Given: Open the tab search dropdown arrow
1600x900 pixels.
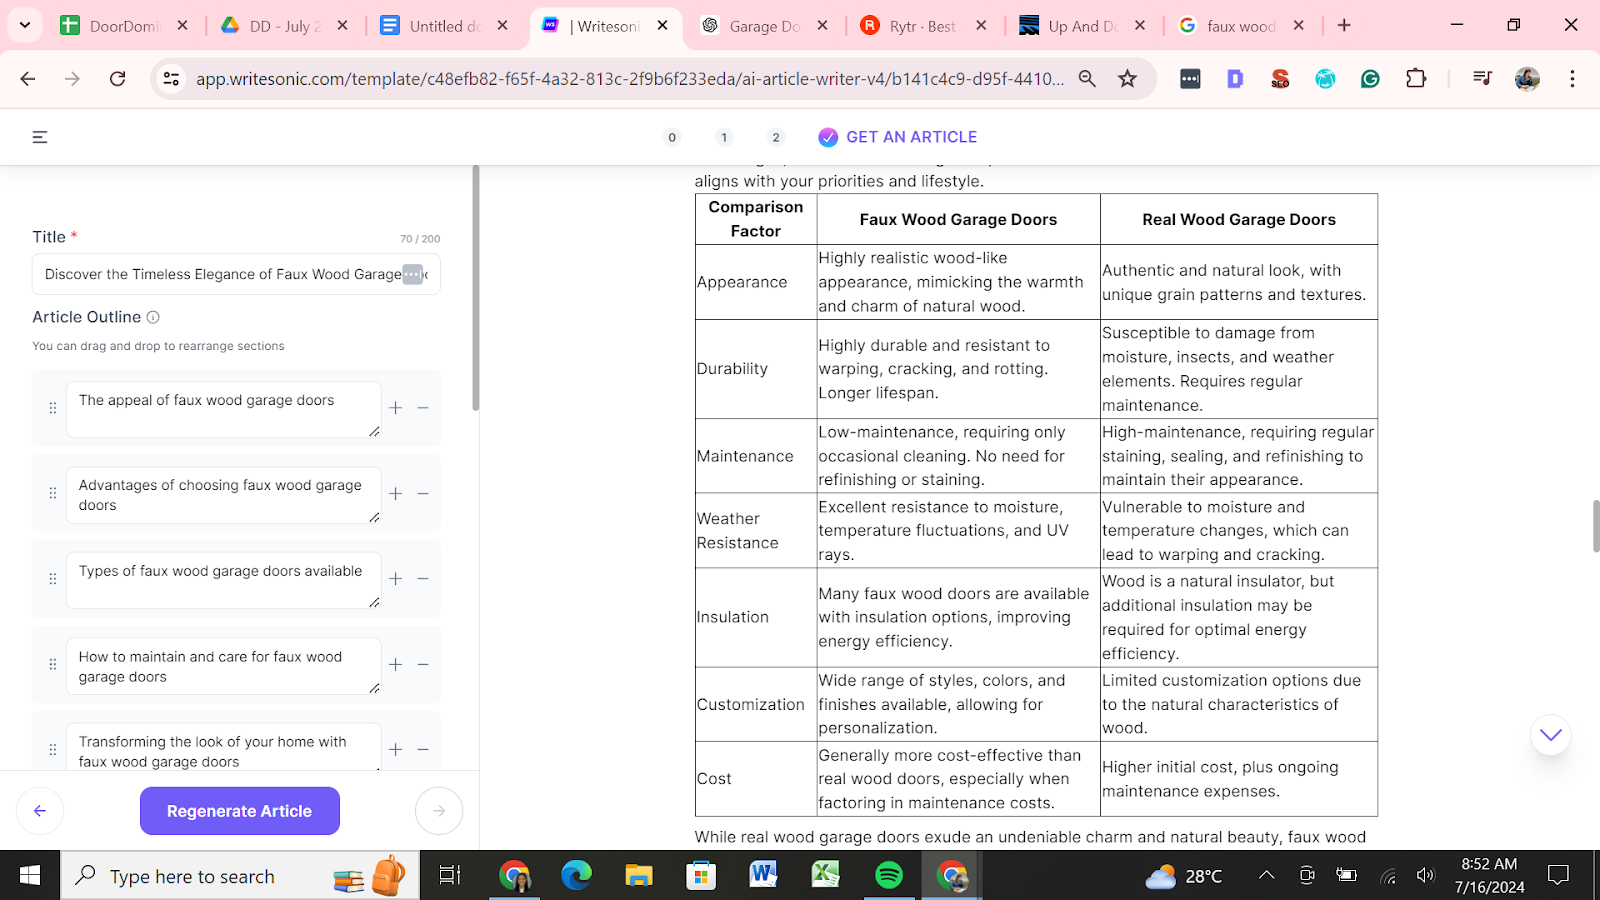Looking at the screenshot, I should pyautogui.click(x=25, y=25).
